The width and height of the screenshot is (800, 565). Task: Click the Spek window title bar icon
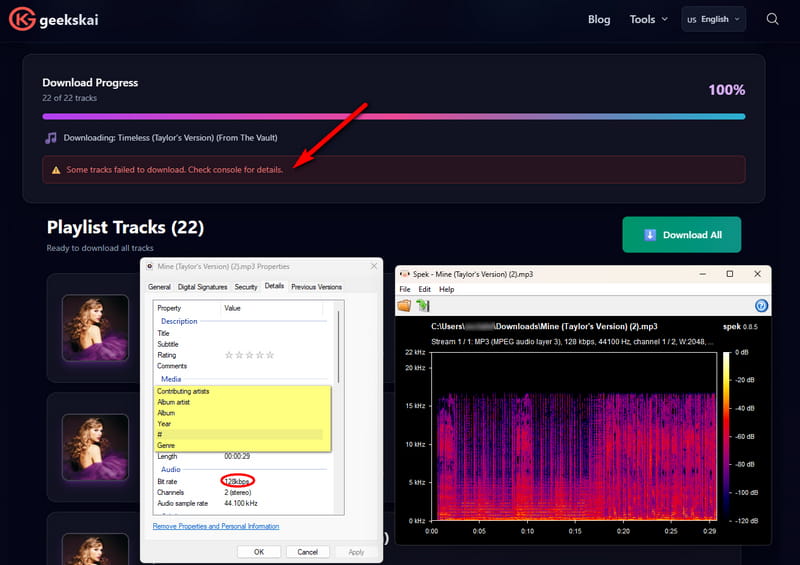(x=404, y=274)
